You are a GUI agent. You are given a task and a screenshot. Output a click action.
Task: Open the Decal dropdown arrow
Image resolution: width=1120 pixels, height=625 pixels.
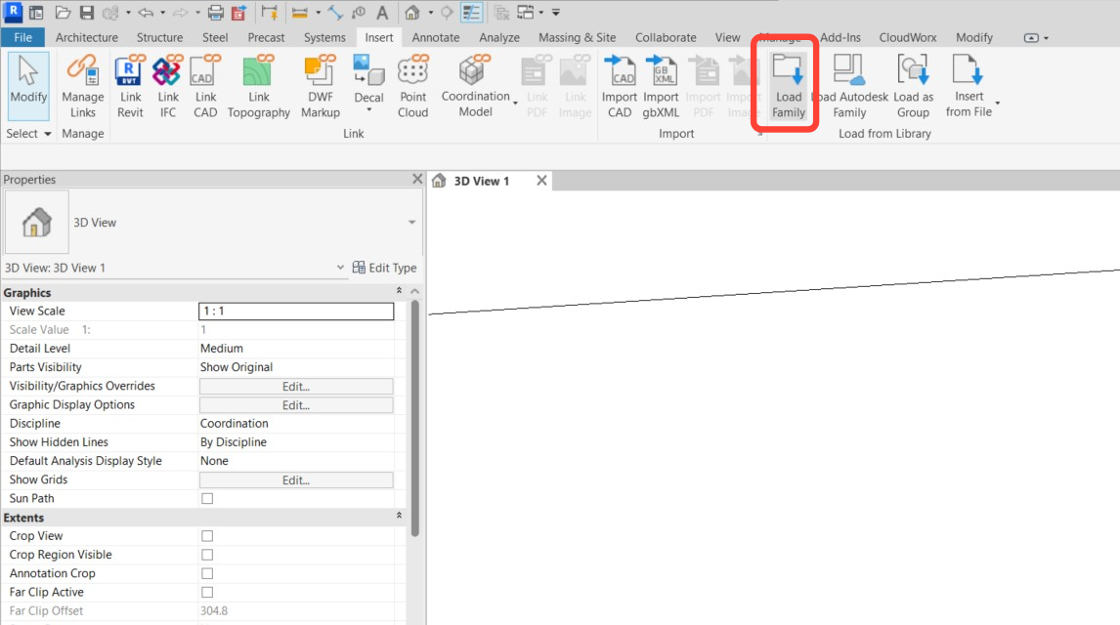click(x=369, y=110)
